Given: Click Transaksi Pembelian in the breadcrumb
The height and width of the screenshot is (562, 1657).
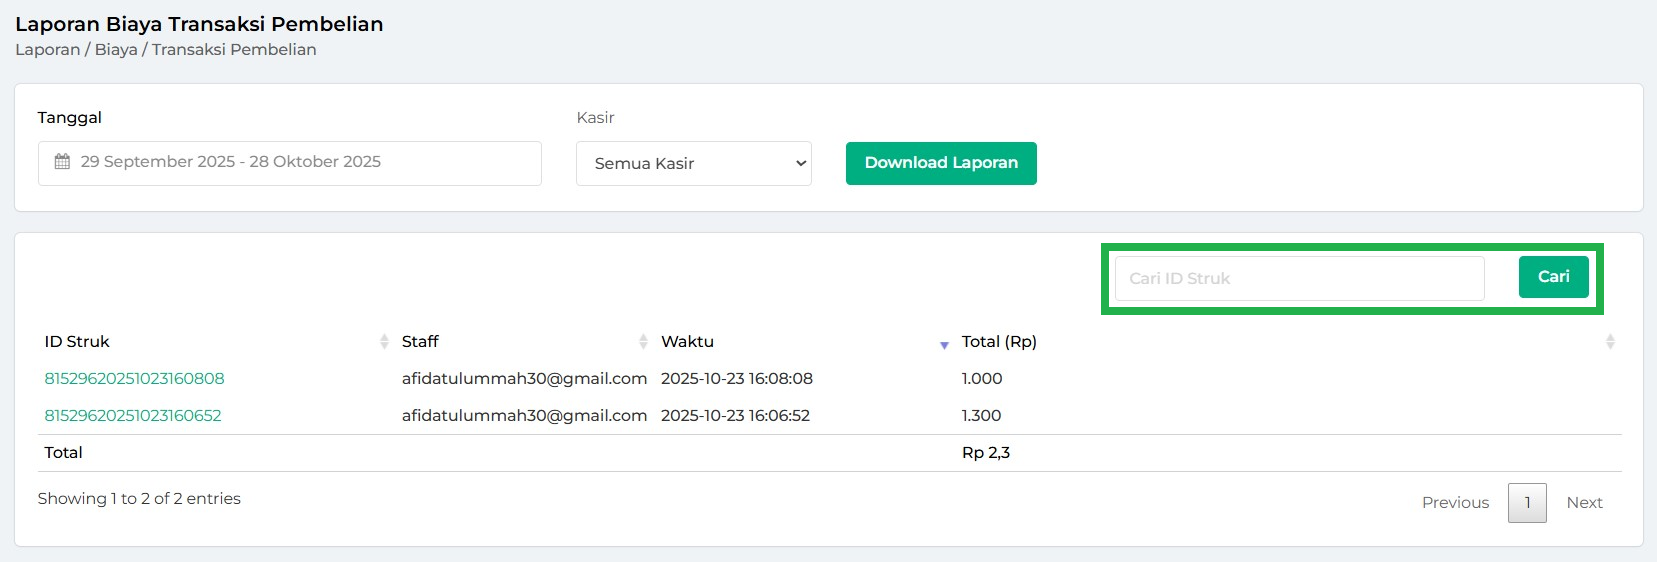Looking at the screenshot, I should (x=234, y=50).
